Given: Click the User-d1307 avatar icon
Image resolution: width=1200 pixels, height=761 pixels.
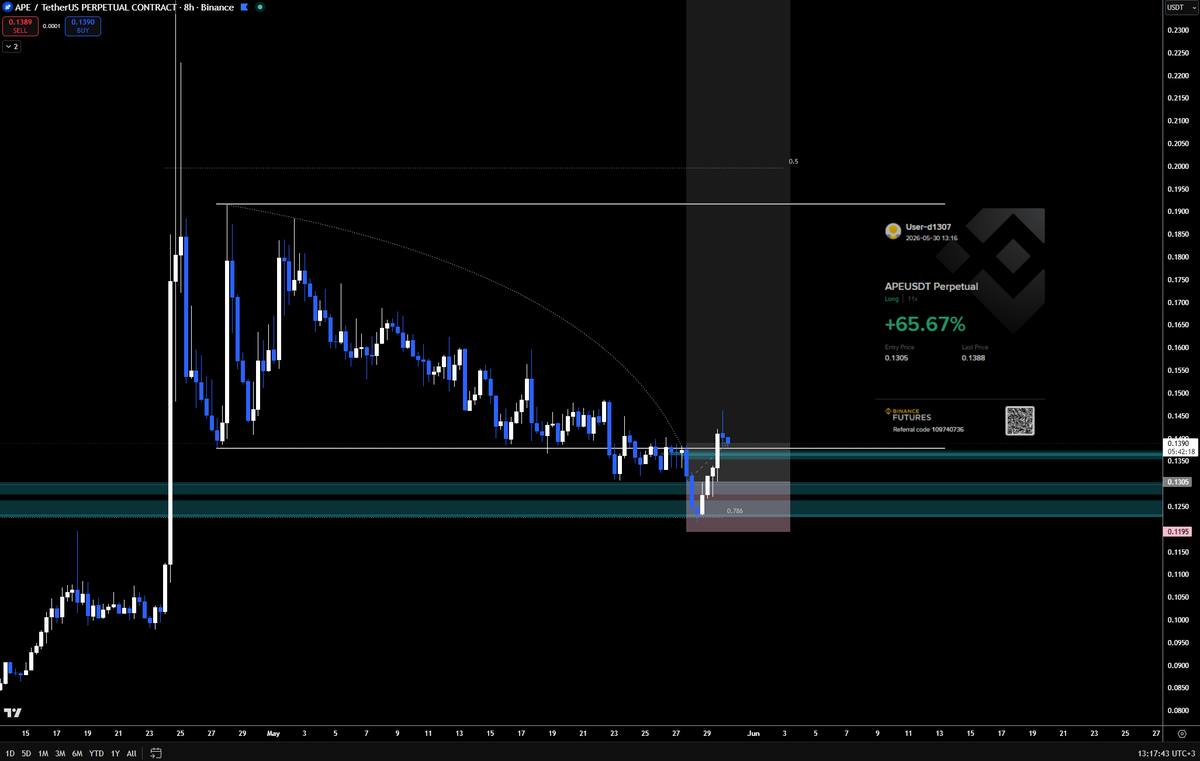Looking at the screenshot, I should (x=893, y=231).
